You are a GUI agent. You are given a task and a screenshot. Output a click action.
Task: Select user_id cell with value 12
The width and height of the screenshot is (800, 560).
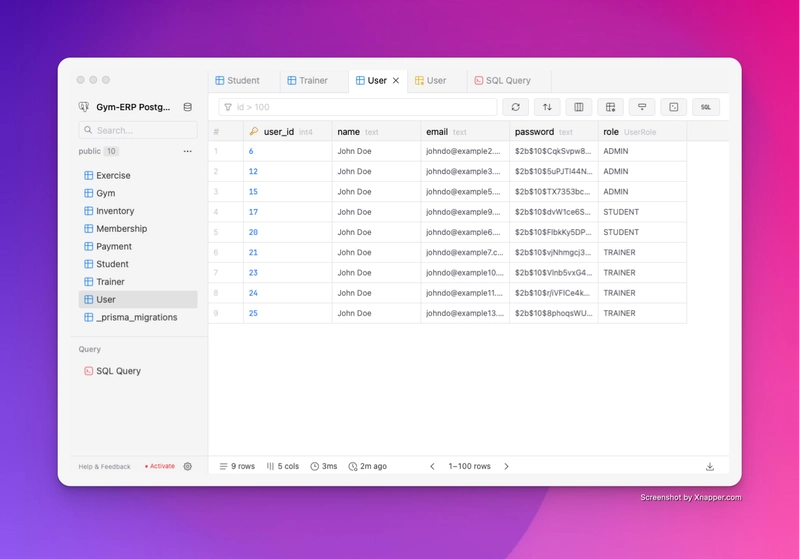[x=288, y=171]
